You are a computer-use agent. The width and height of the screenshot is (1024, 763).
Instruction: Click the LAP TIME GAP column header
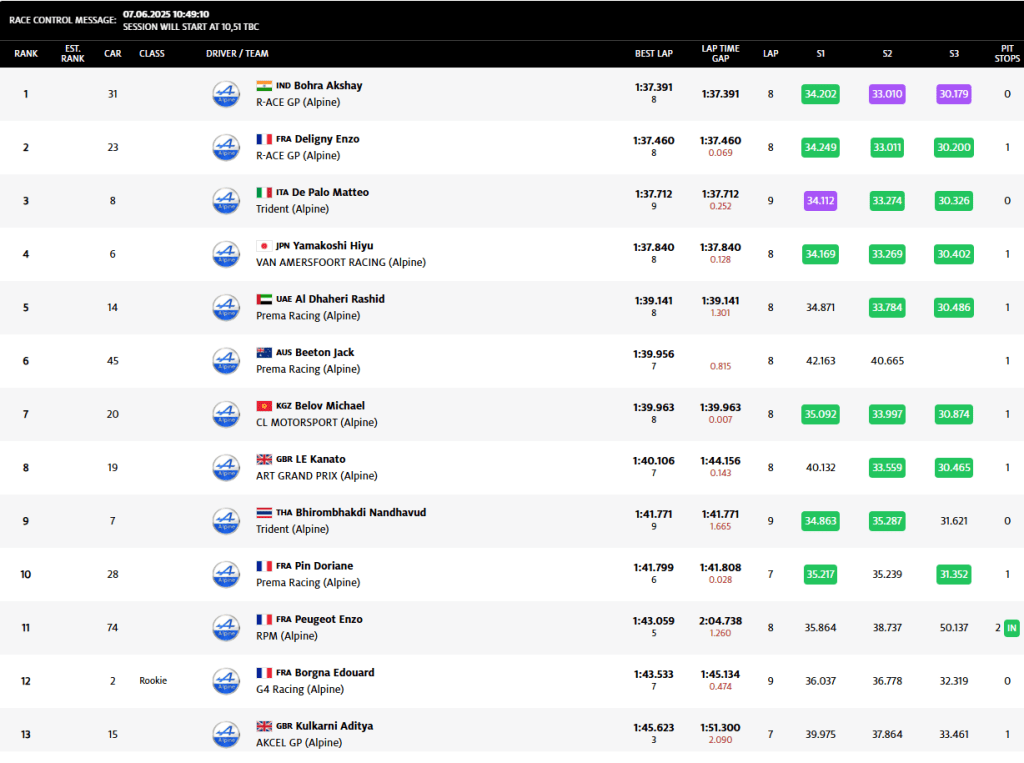click(720, 54)
